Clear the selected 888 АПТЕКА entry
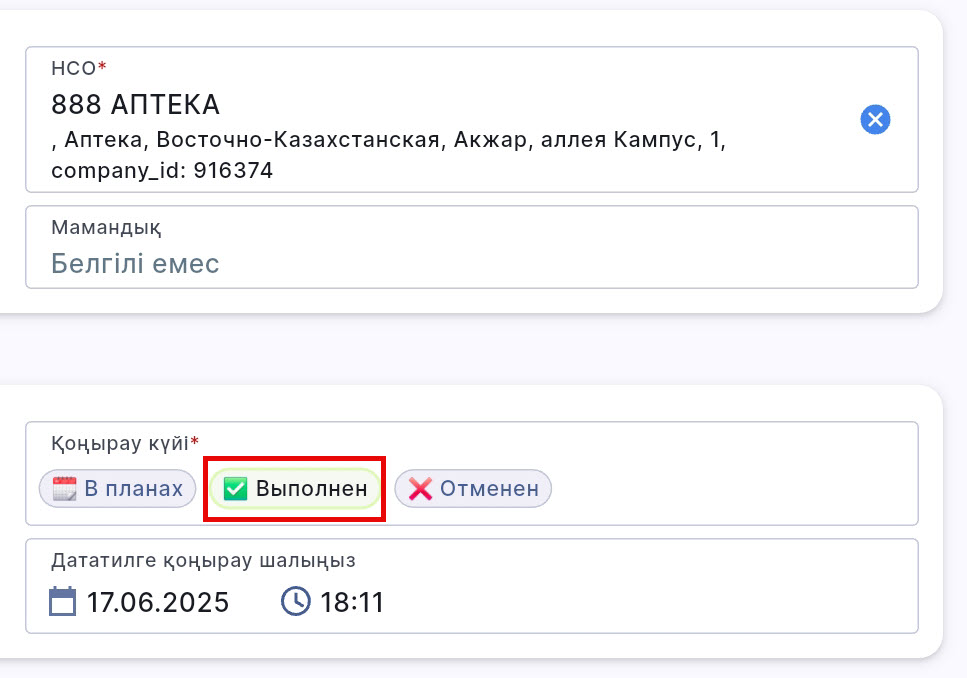The width and height of the screenshot is (967, 678). pos(875,120)
